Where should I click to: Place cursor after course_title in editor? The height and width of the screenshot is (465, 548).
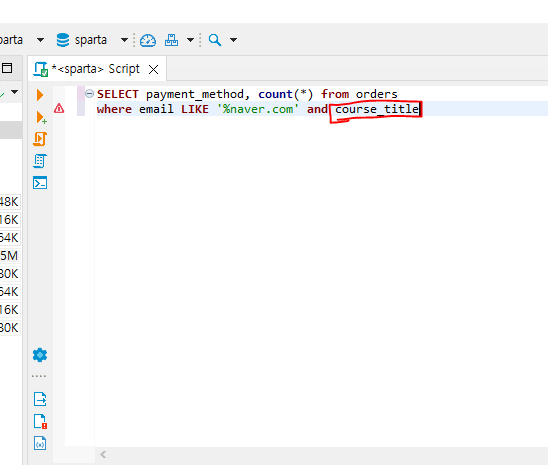(419, 109)
